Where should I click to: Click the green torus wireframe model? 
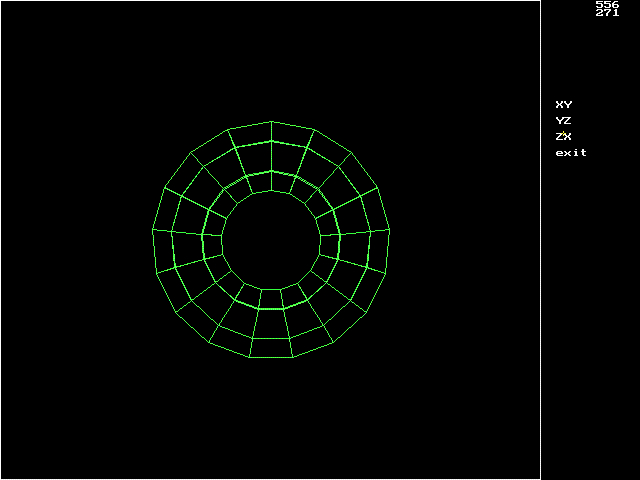tap(271, 240)
